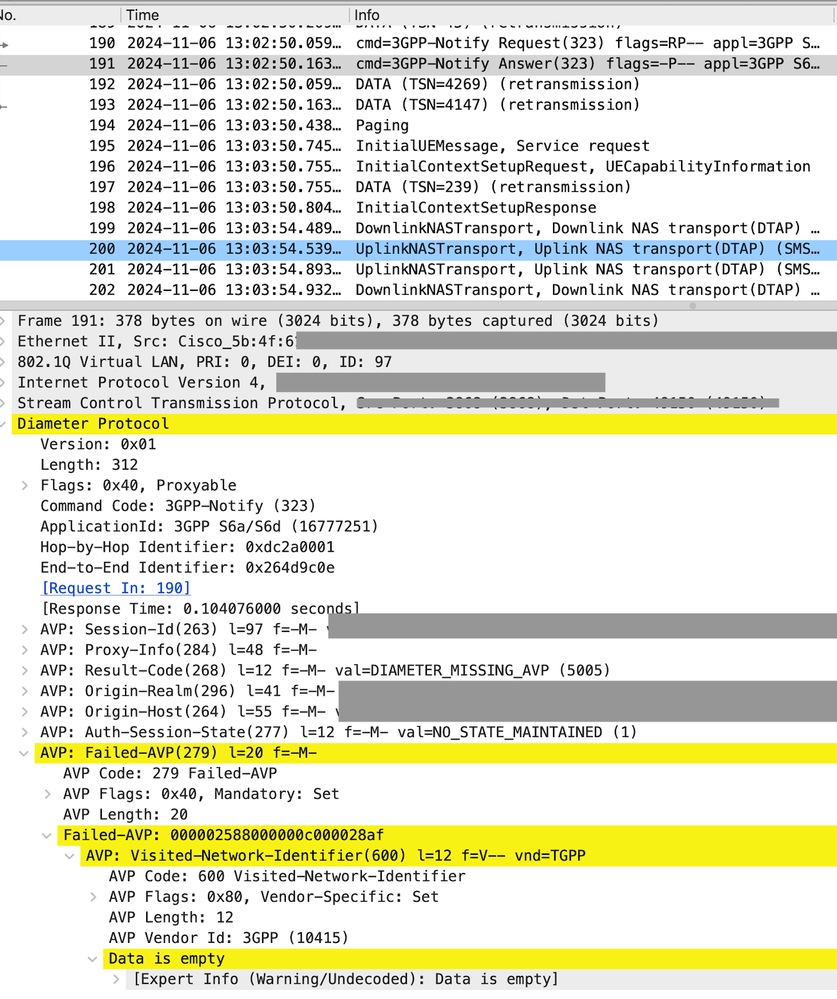Select highlighted packet 200 UplinkNASTransport

[x=418, y=249]
